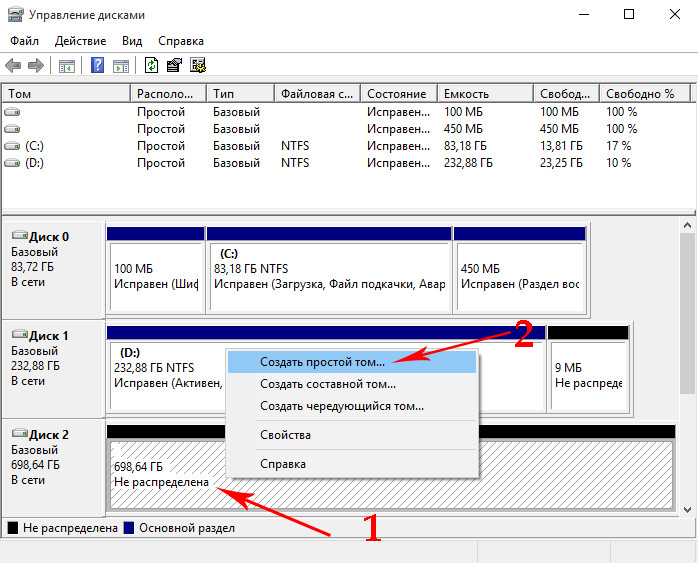
Task: Click the blue Основной раздел legend swatch
Action: coord(129,528)
